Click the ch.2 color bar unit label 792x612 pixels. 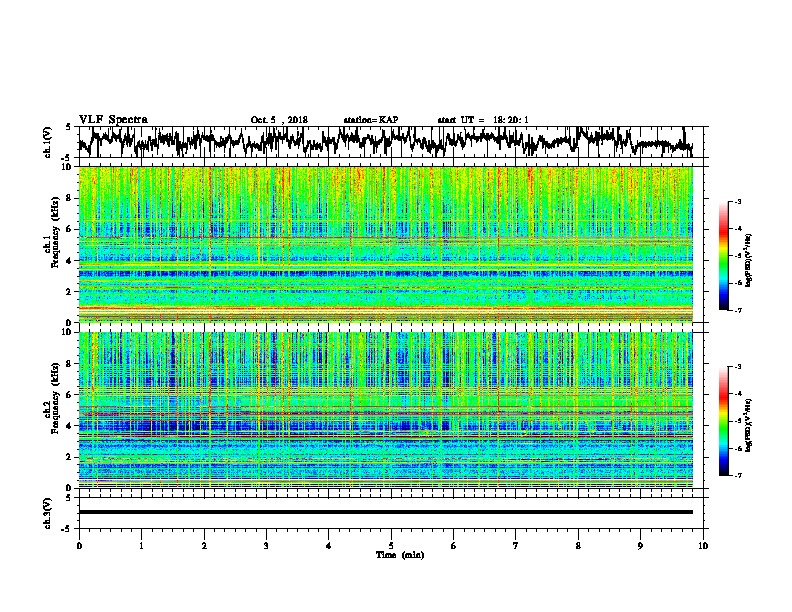pyautogui.click(x=748, y=423)
